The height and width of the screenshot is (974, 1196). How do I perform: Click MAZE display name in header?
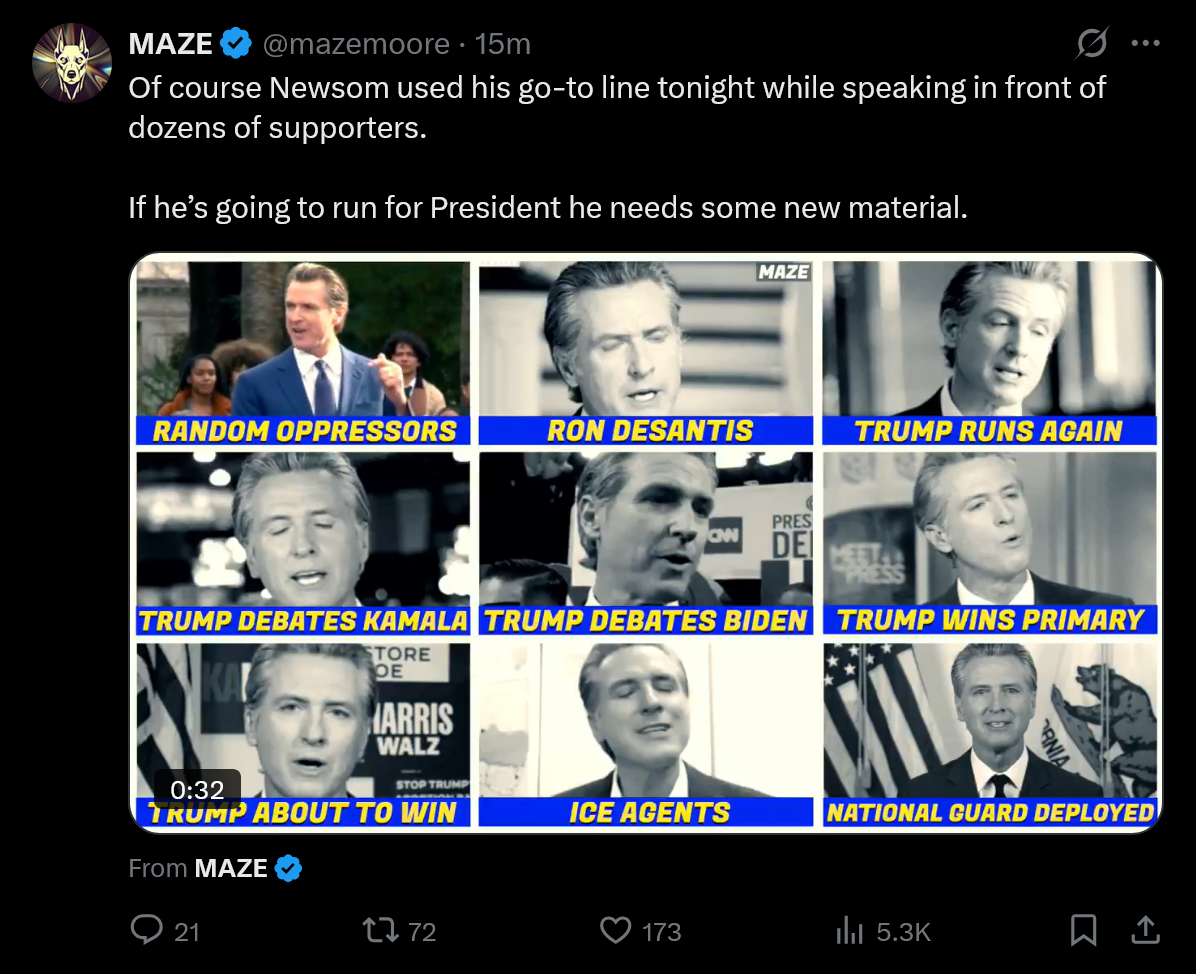[x=170, y=44]
